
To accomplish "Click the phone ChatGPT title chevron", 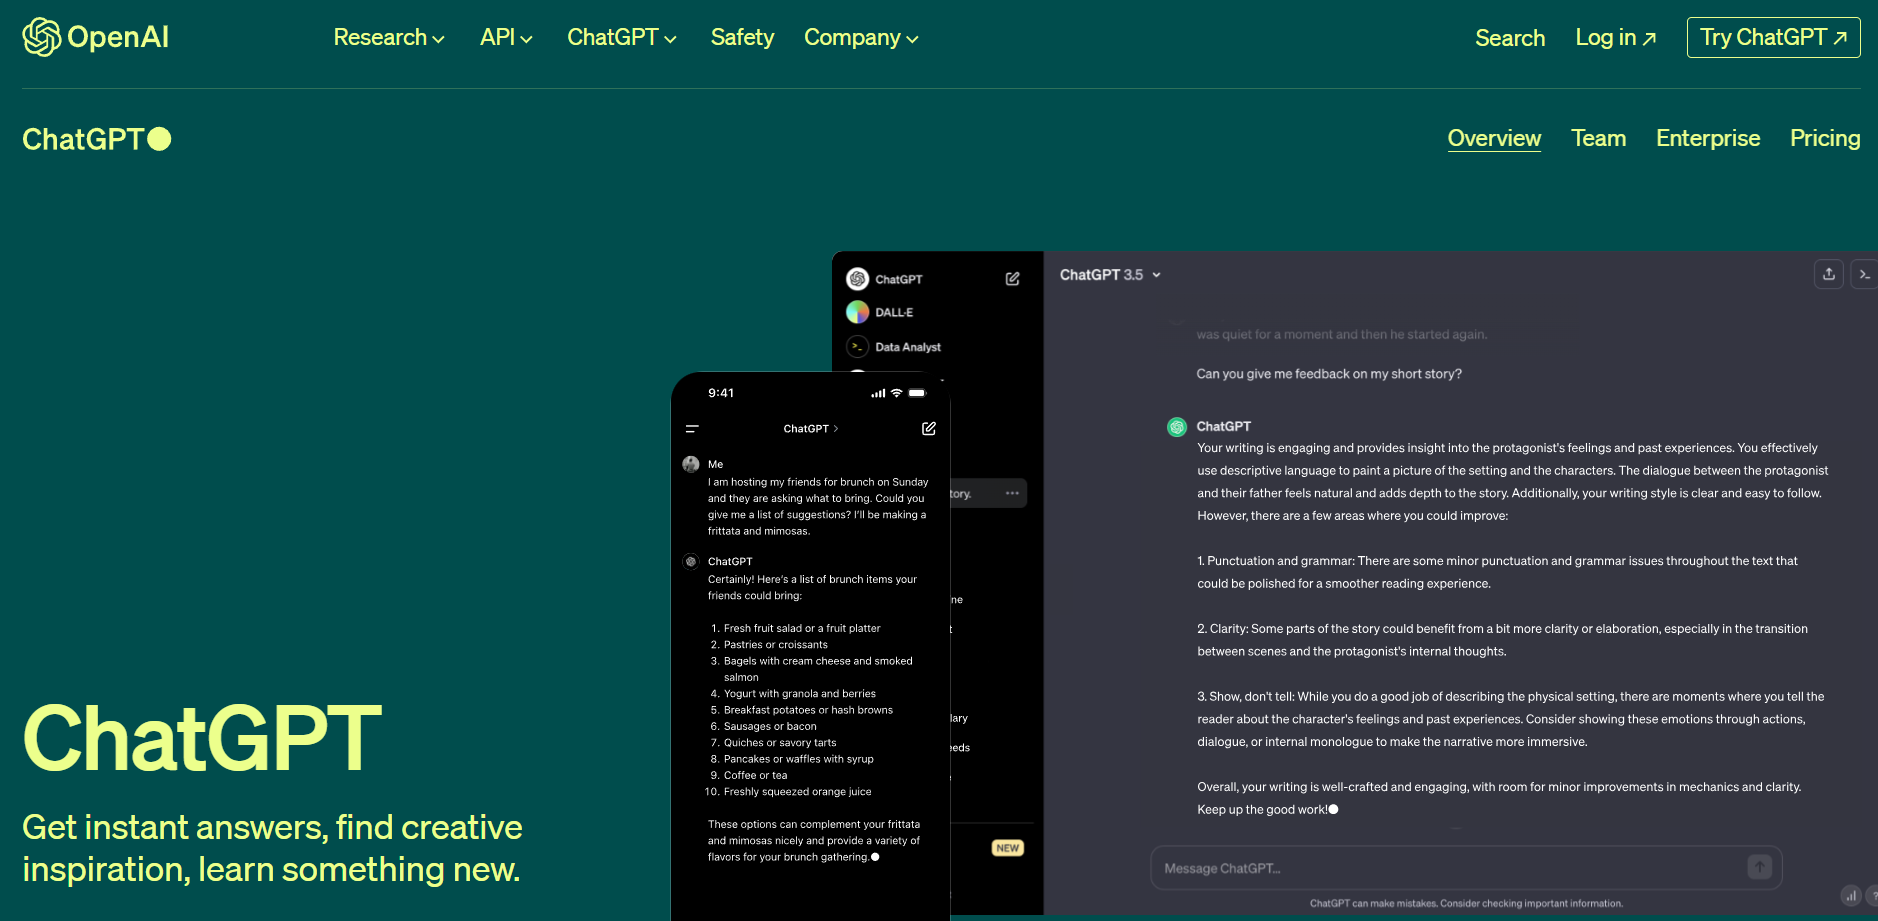I will (836, 429).
